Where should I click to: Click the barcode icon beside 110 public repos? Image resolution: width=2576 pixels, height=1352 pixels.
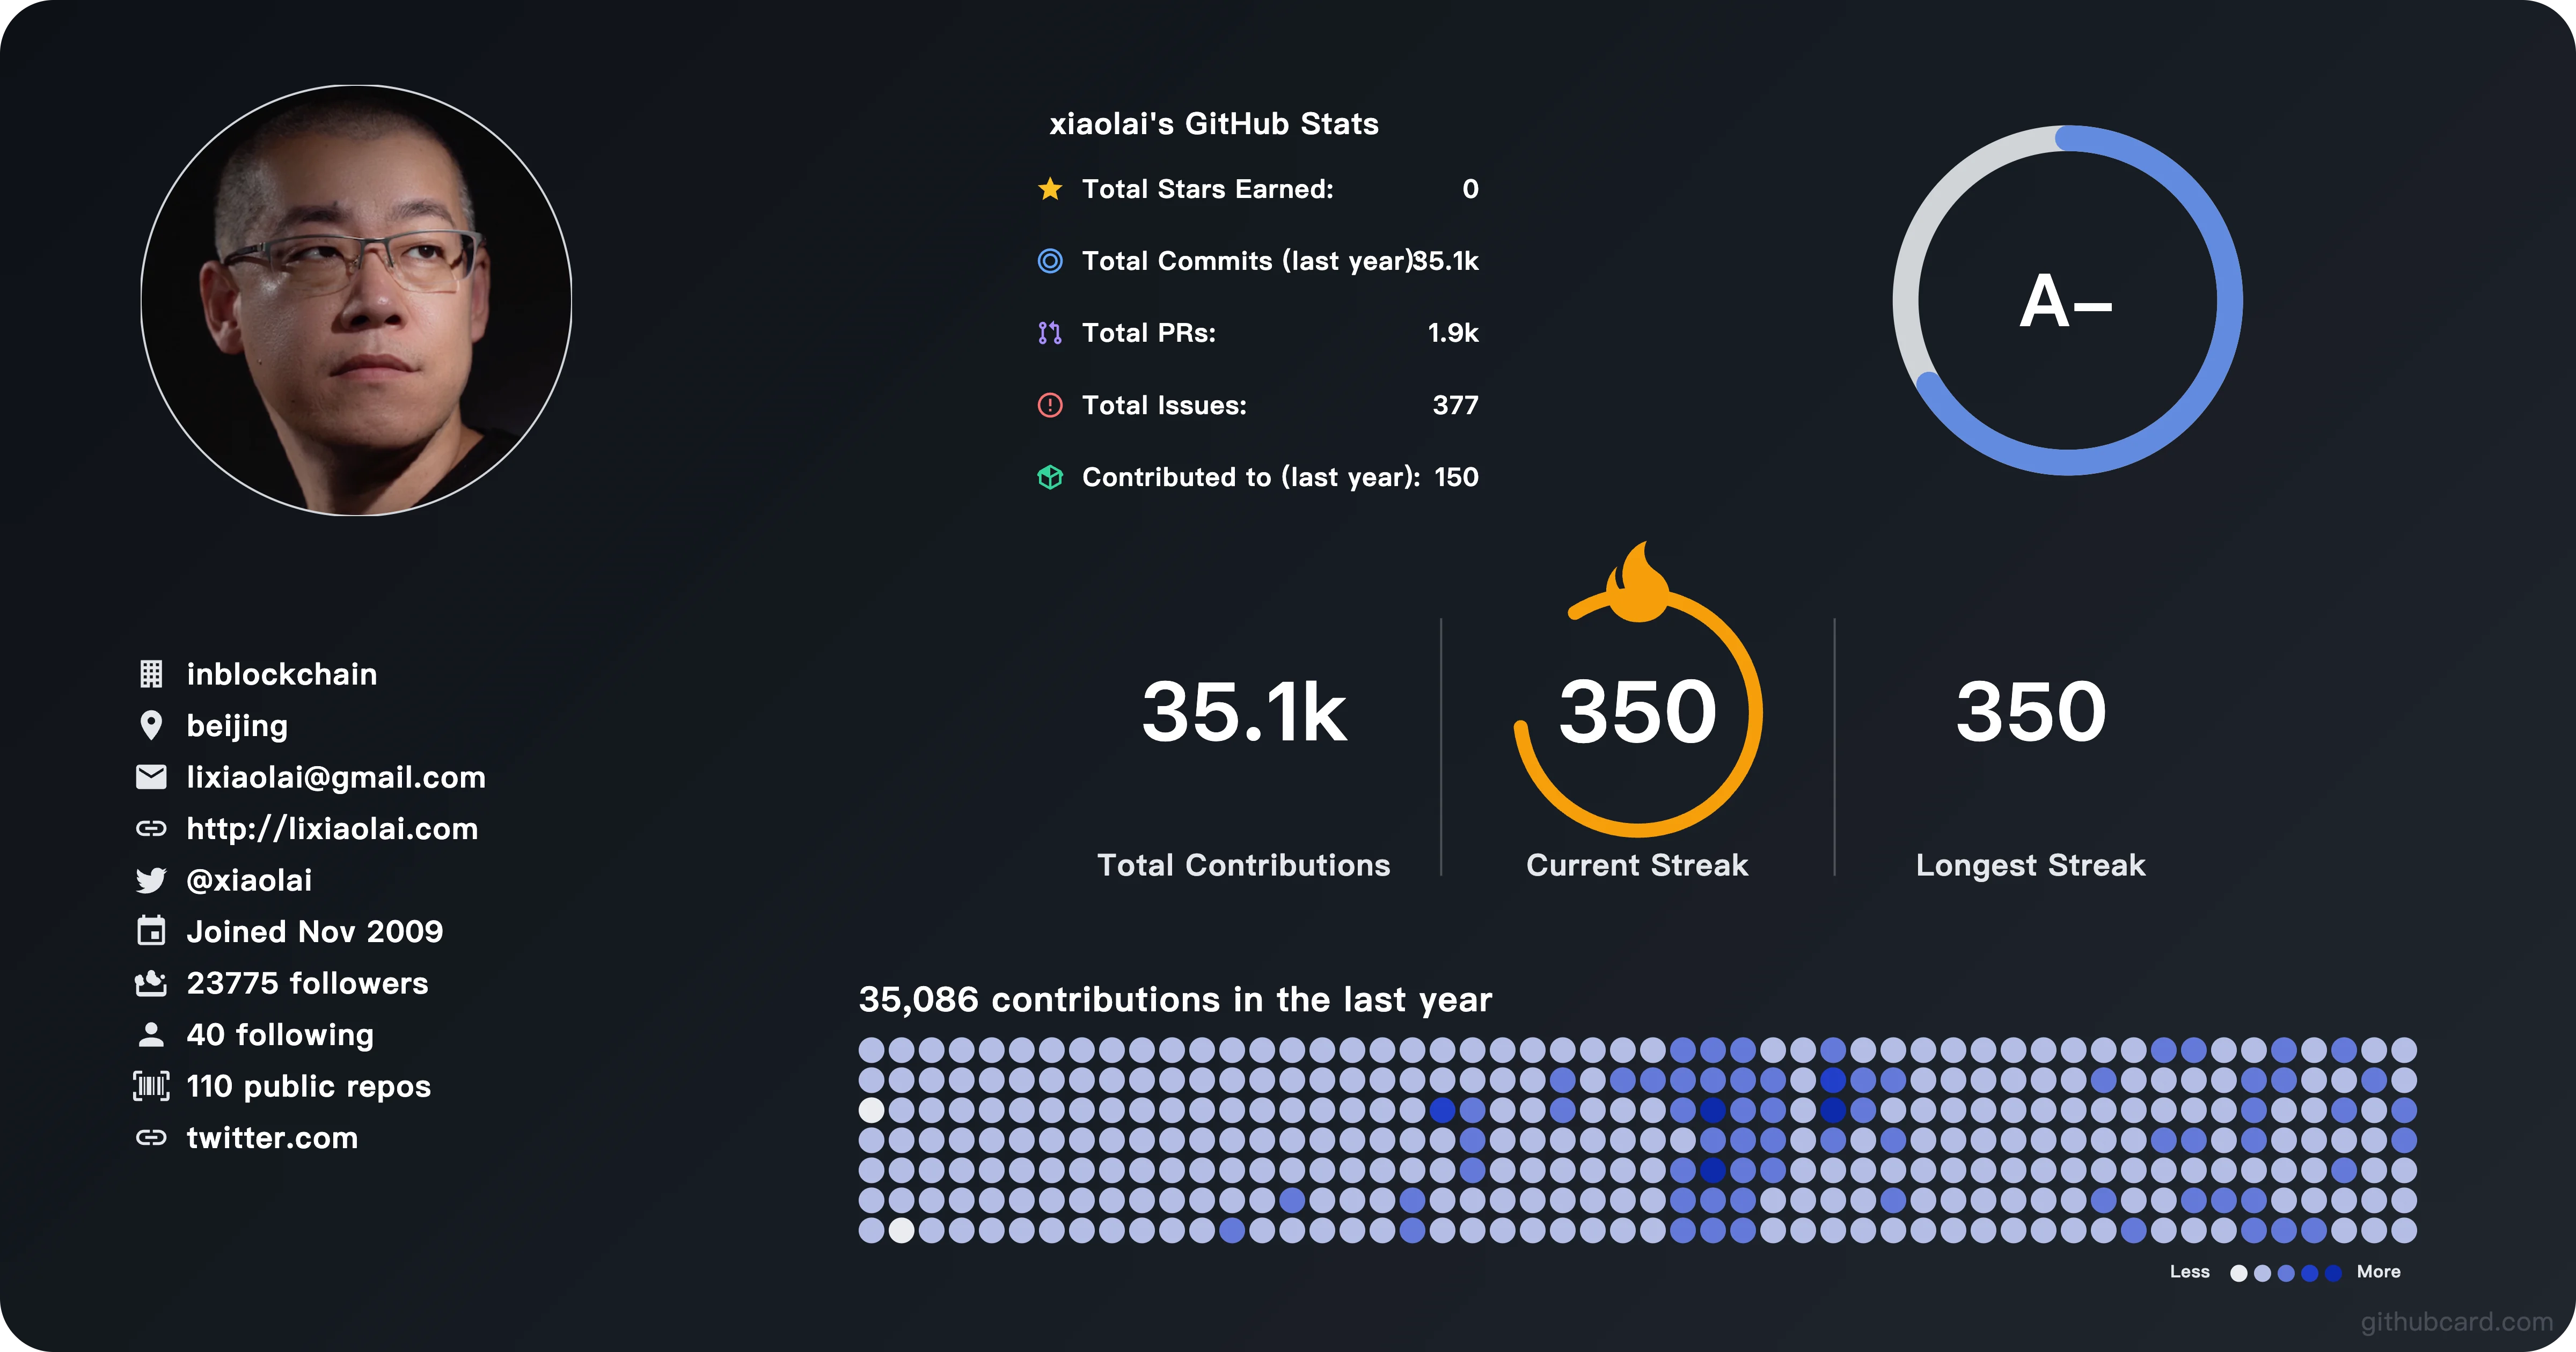tap(151, 1086)
